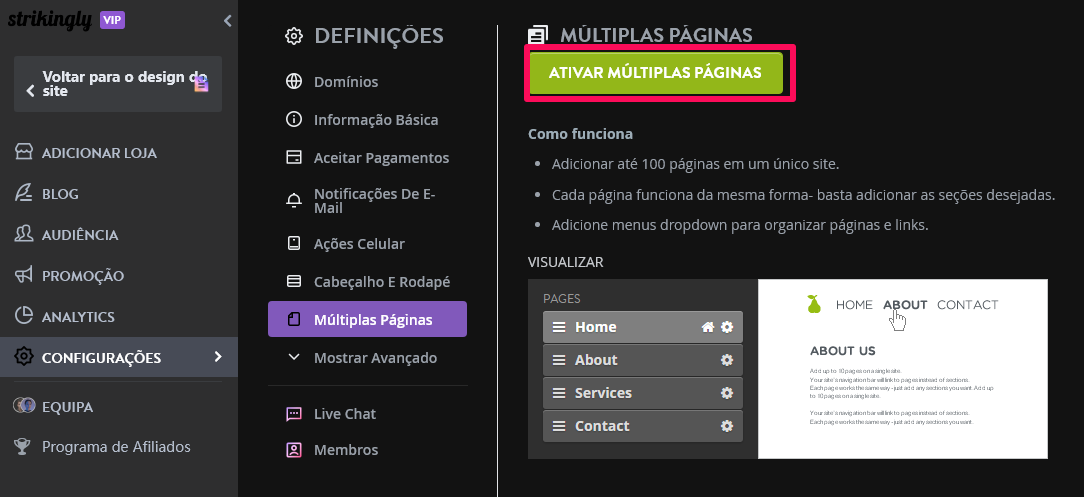This screenshot has height=497, width=1084.
Task: Open the Analytics section
Action: (x=78, y=317)
